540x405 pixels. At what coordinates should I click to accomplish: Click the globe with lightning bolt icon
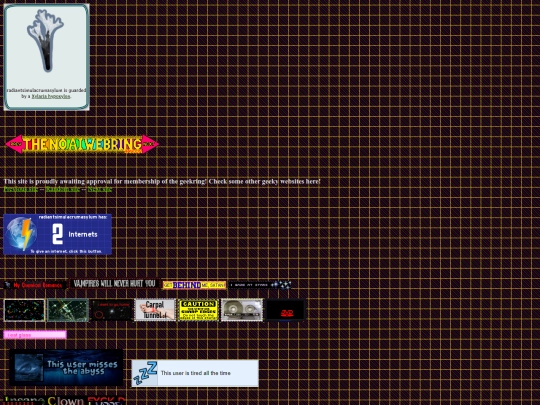pos(21,234)
